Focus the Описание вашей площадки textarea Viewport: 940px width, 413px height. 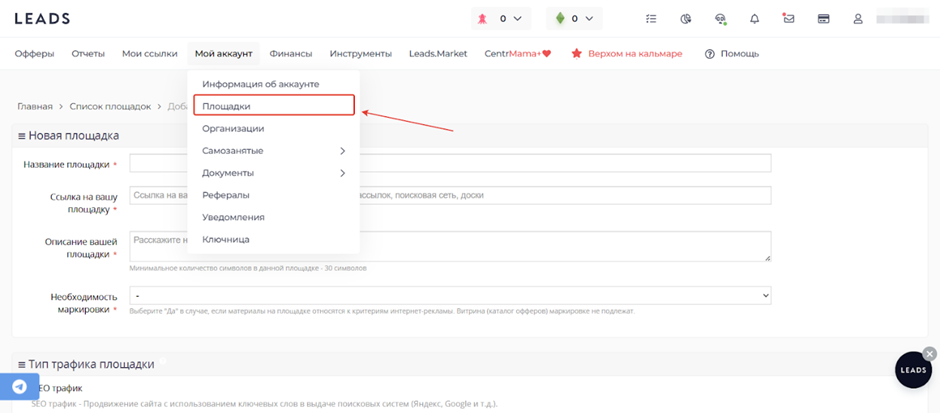coord(450,246)
